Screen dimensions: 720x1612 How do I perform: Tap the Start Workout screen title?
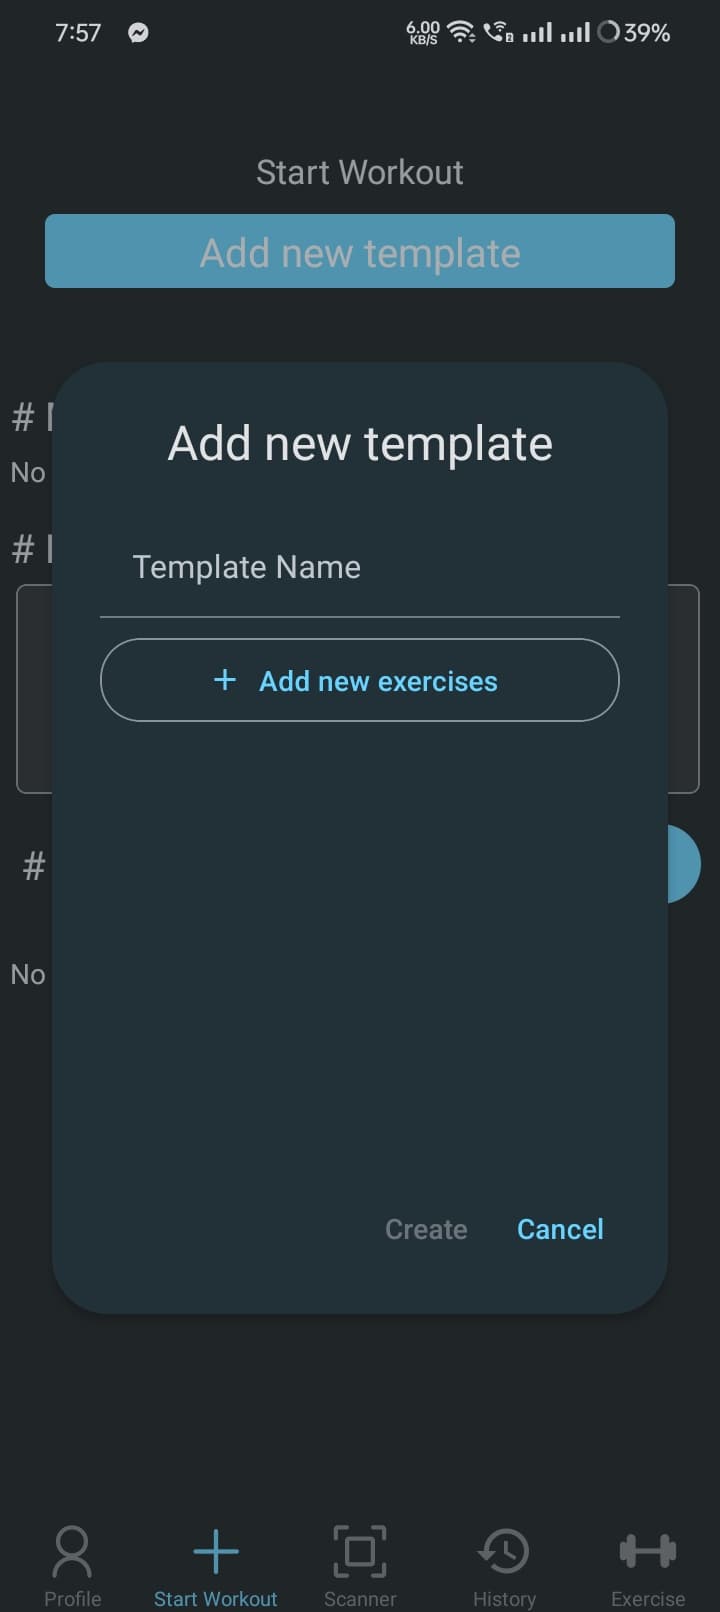click(360, 171)
